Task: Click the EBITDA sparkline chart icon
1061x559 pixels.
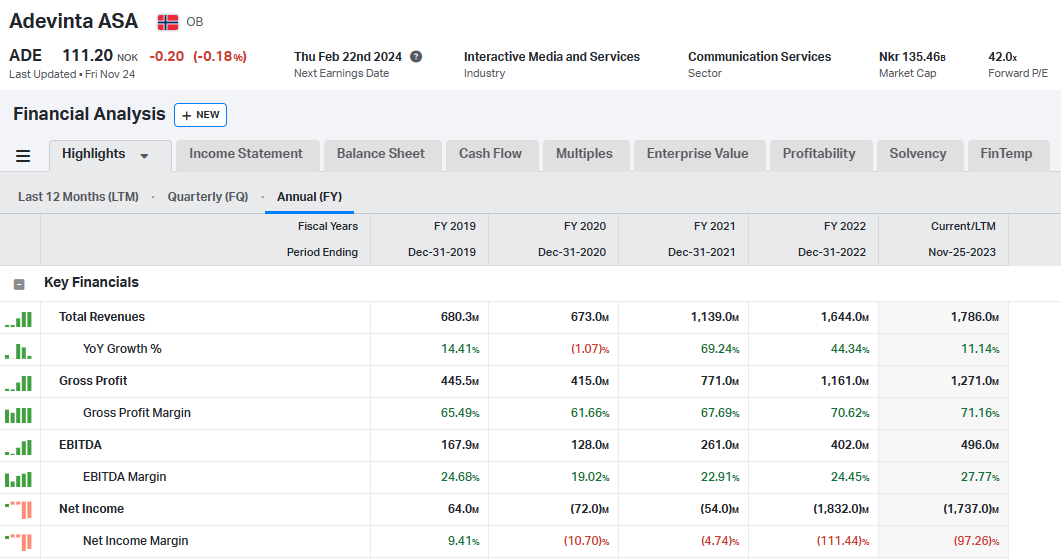Action: click(19, 447)
